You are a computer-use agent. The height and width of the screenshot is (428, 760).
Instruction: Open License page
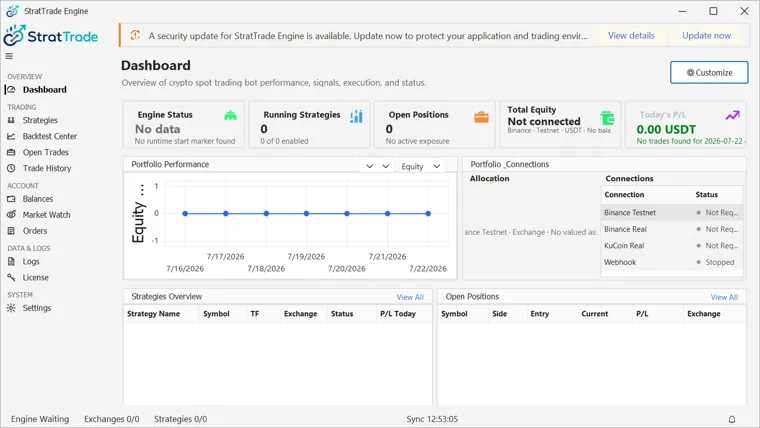tap(35, 277)
